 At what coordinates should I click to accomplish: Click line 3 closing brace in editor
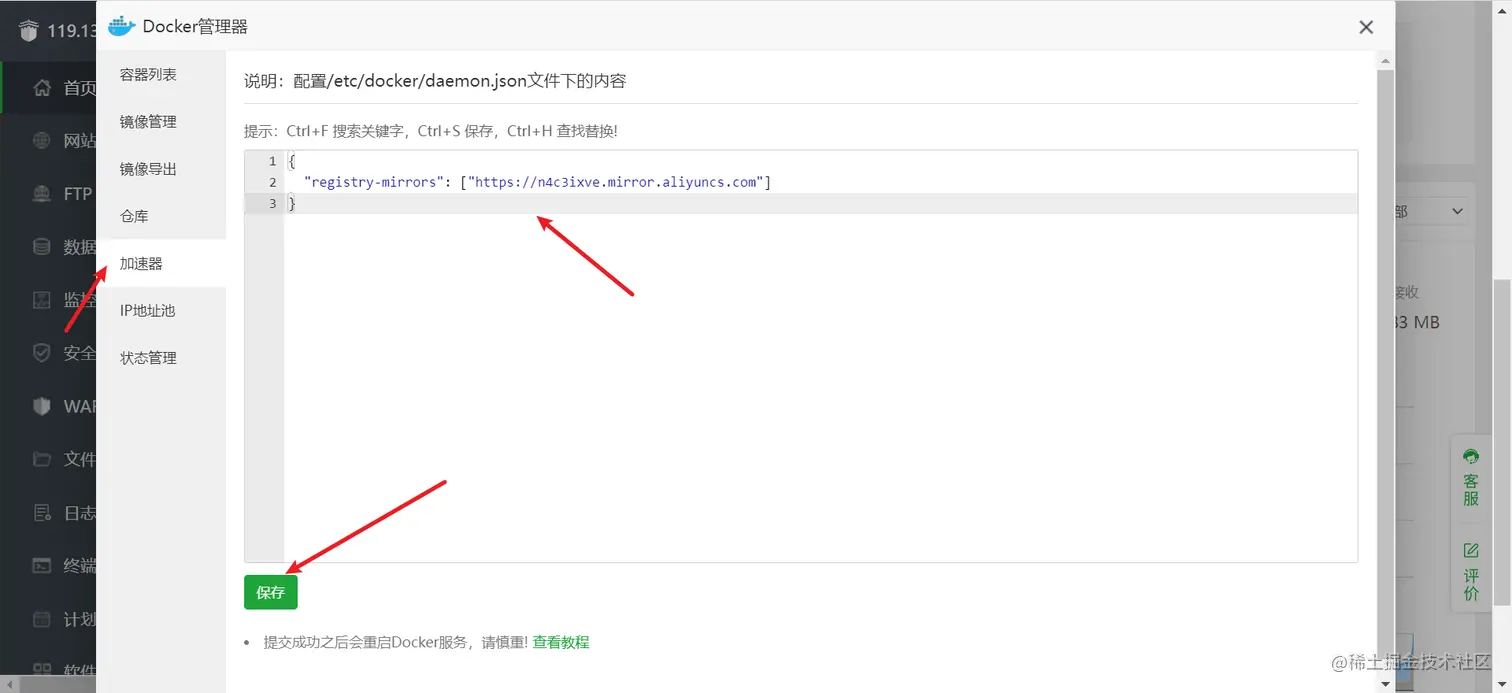click(x=292, y=203)
